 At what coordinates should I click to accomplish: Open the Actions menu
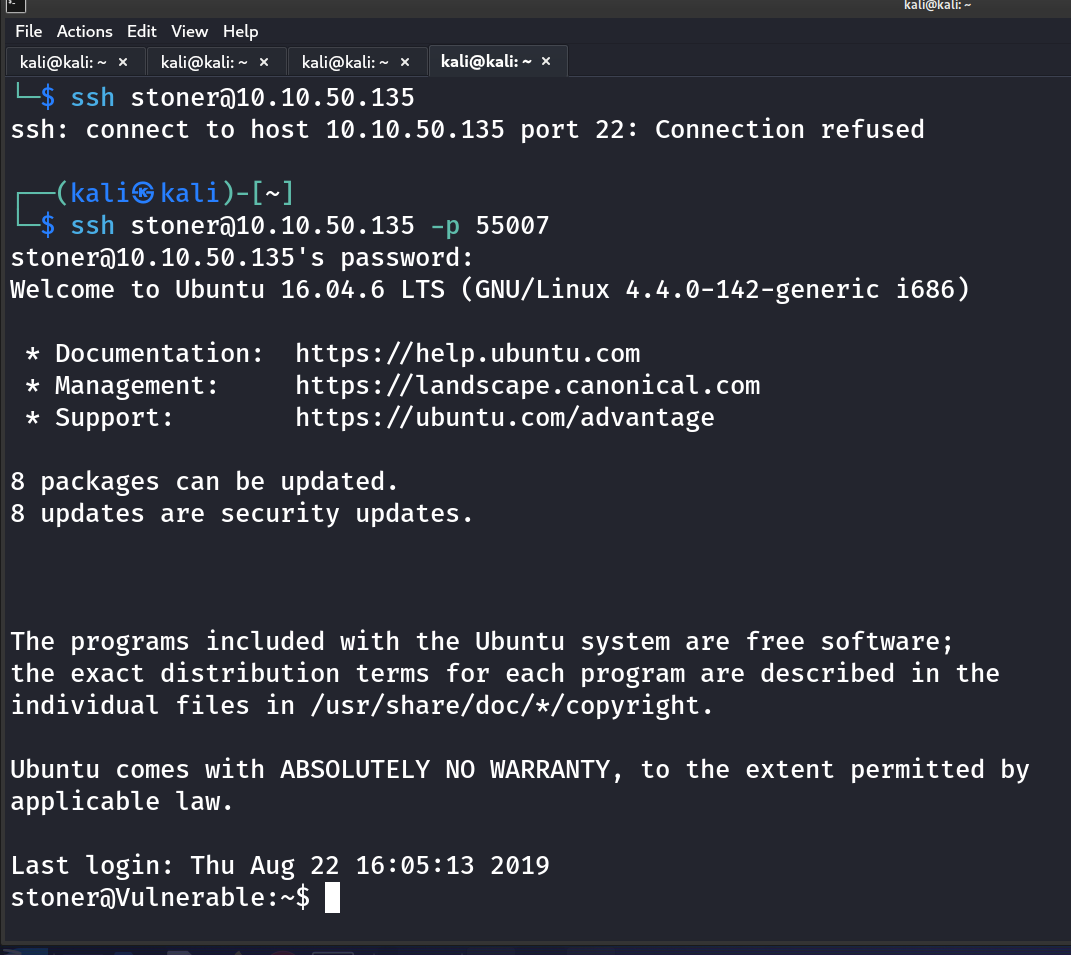[84, 32]
